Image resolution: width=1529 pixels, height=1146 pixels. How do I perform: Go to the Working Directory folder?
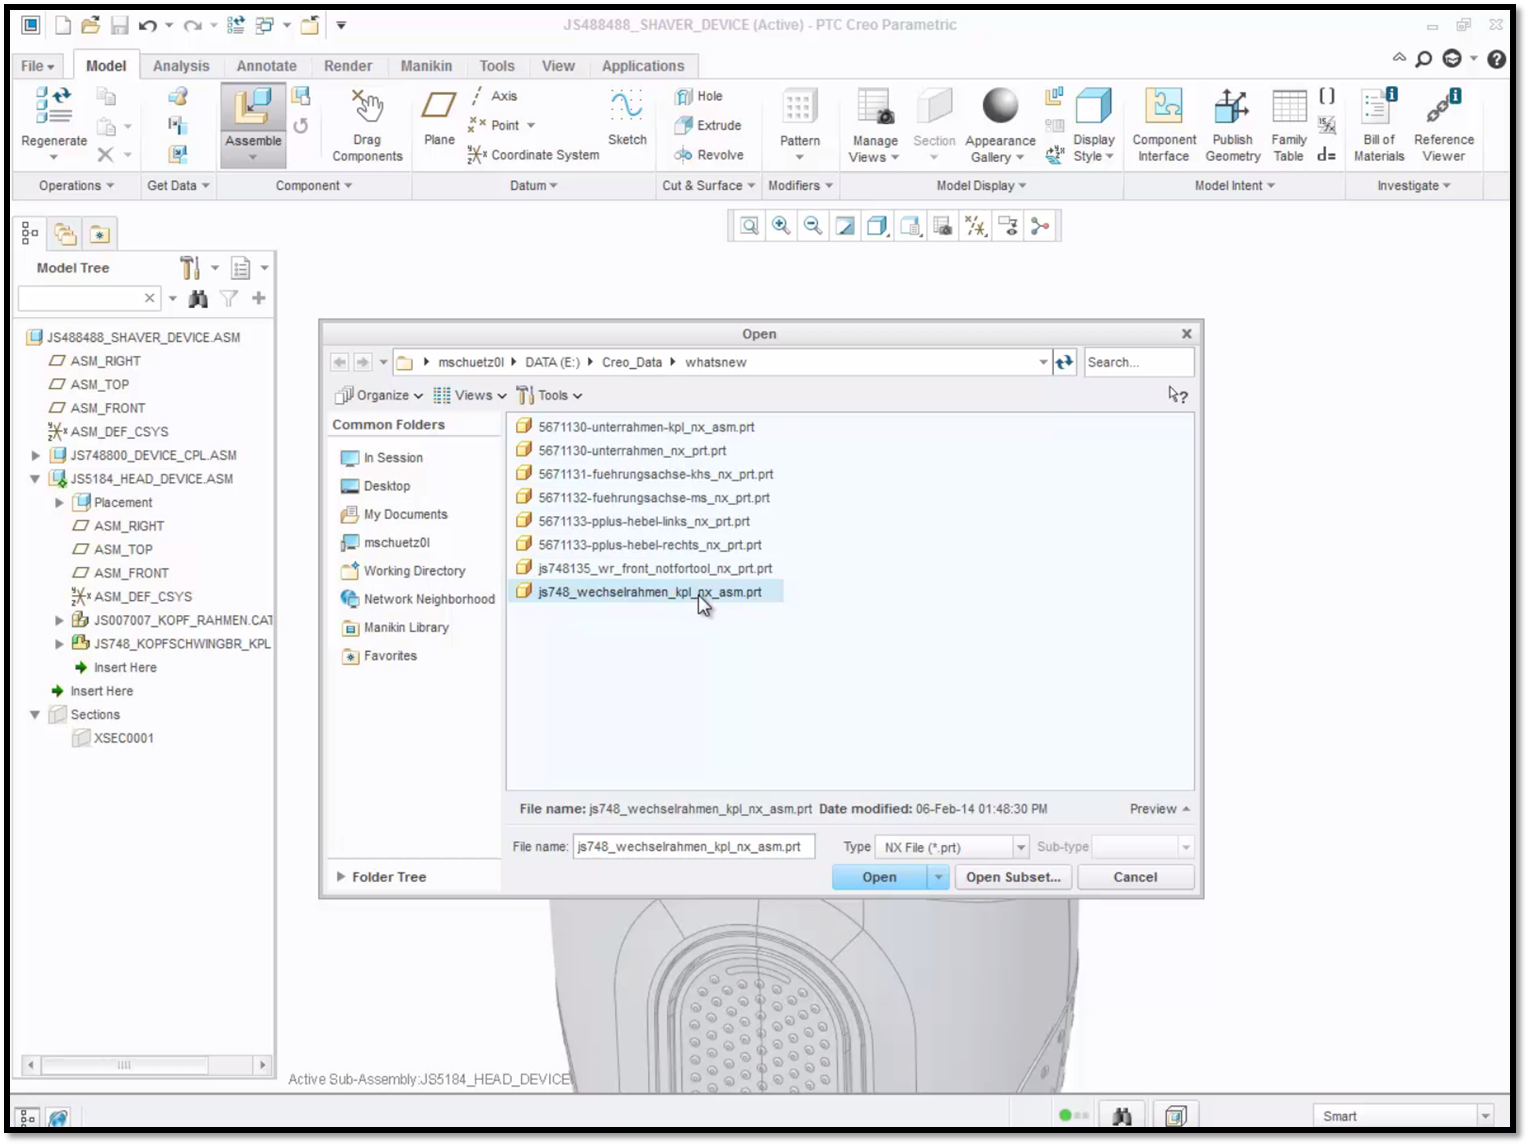[403, 571]
